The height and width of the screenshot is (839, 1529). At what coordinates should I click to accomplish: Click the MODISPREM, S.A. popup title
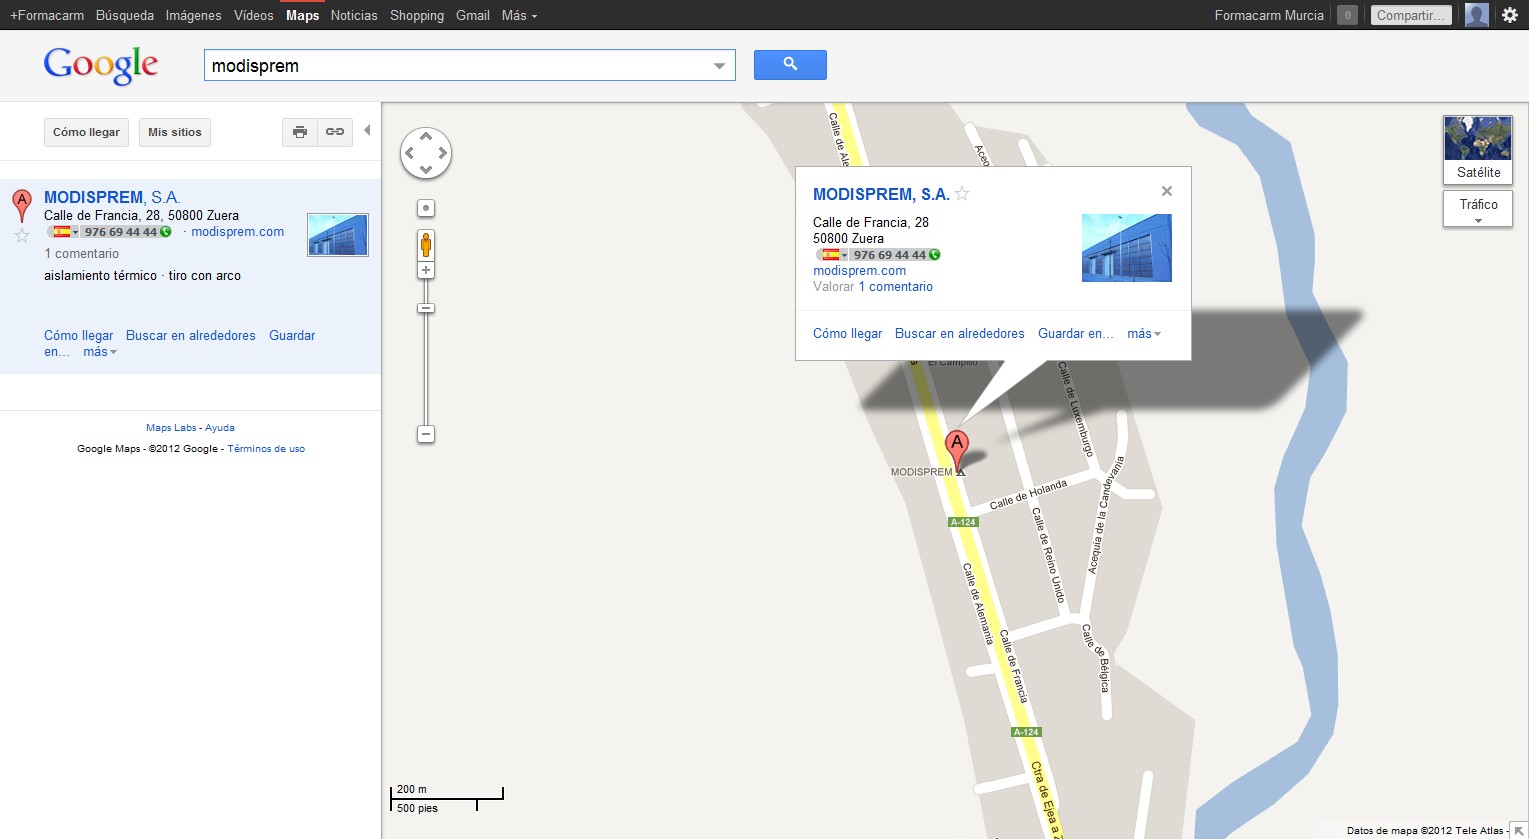(x=881, y=194)
